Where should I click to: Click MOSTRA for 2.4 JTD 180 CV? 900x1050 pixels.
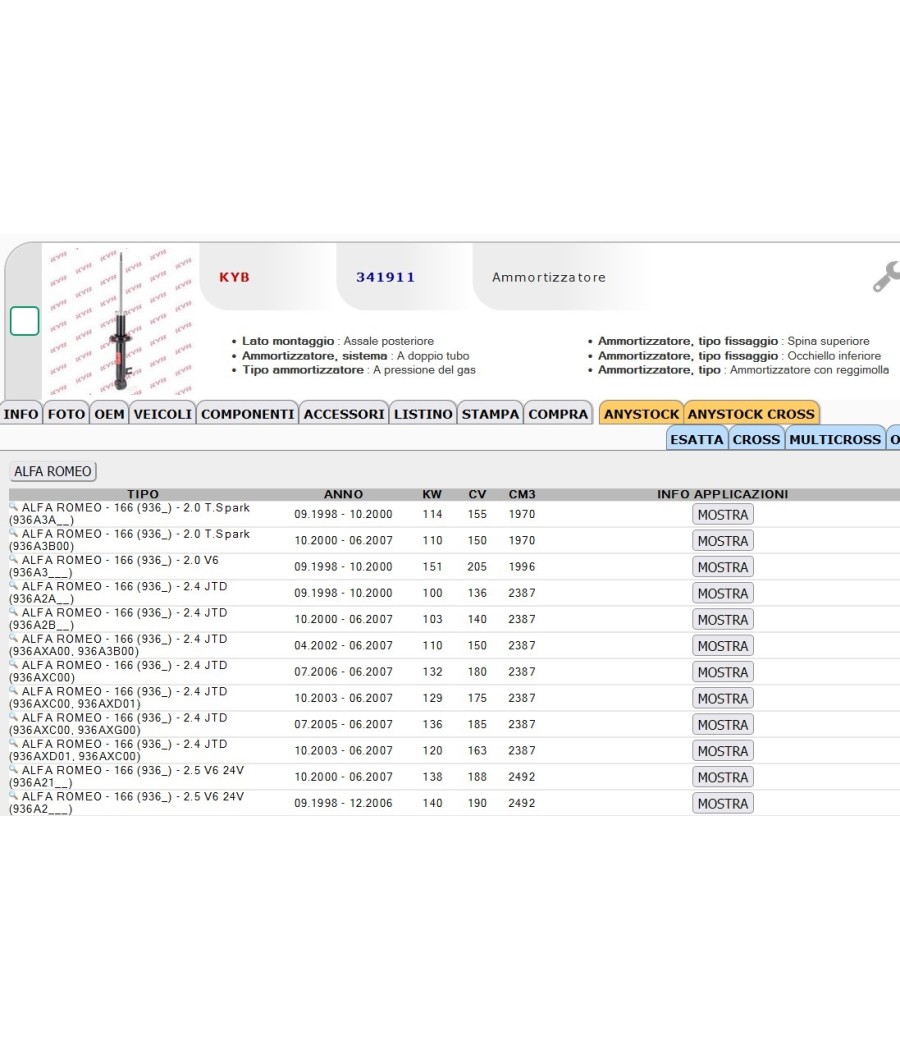(723, 672)
